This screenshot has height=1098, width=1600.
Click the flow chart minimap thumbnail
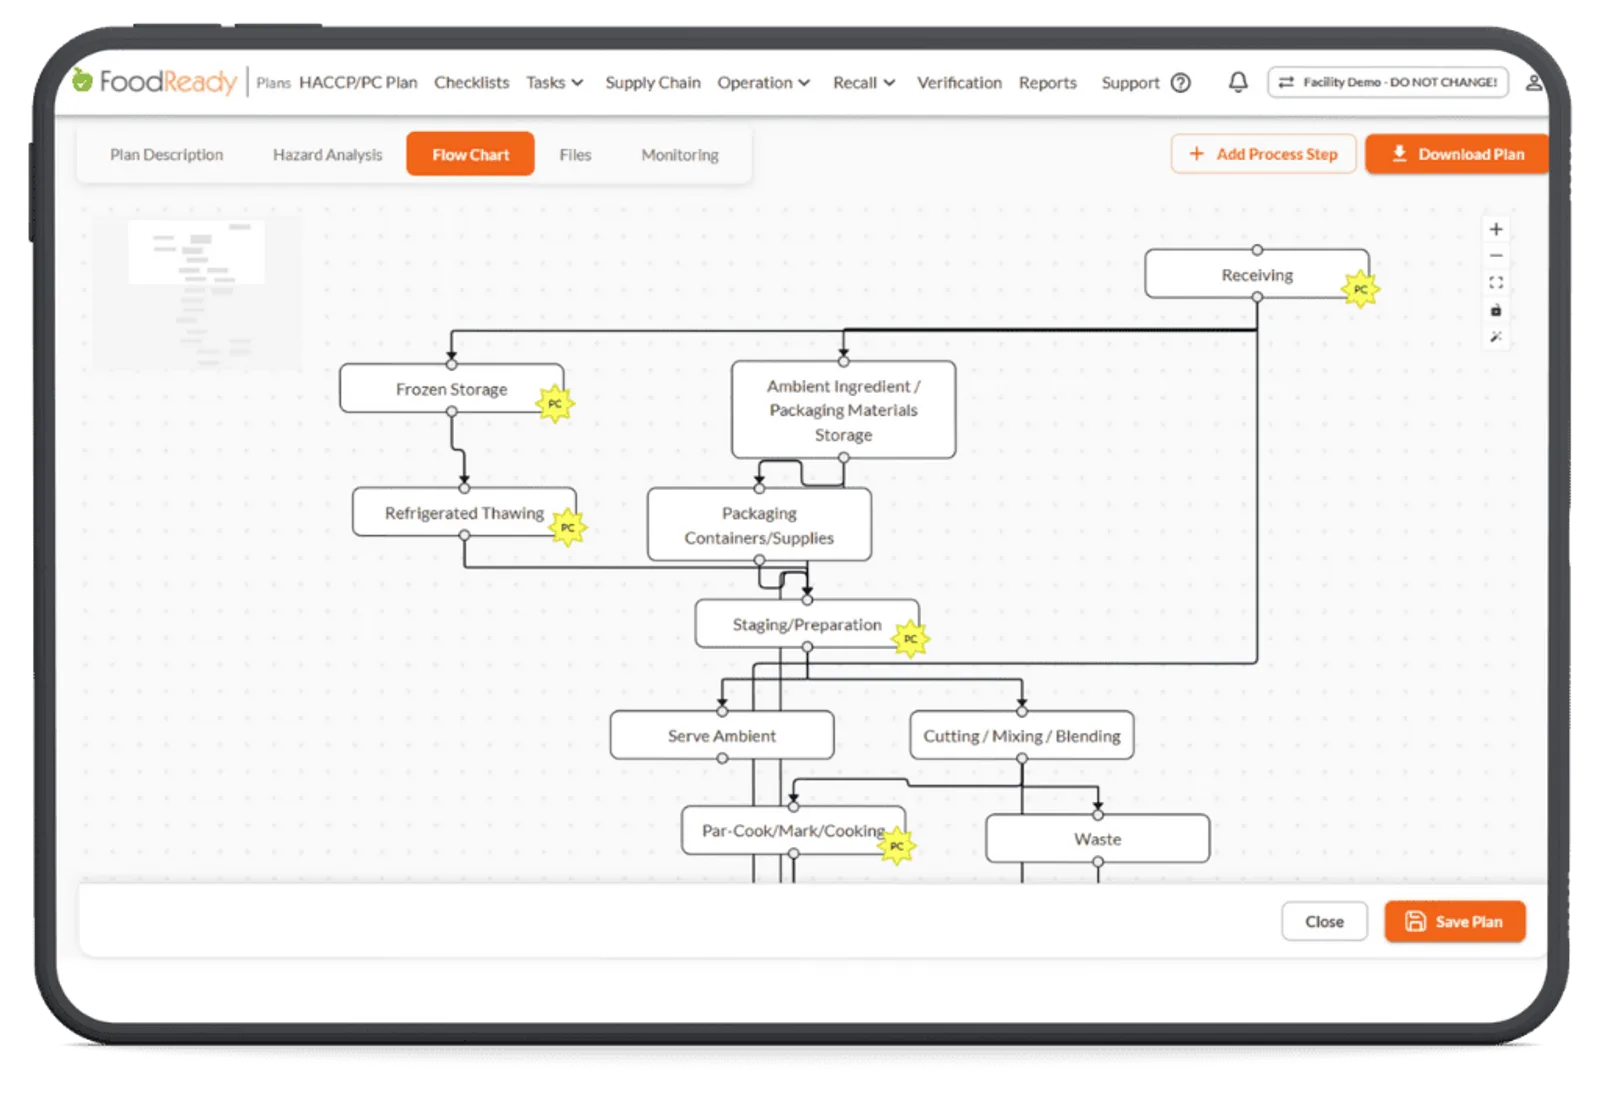point(197,294)
